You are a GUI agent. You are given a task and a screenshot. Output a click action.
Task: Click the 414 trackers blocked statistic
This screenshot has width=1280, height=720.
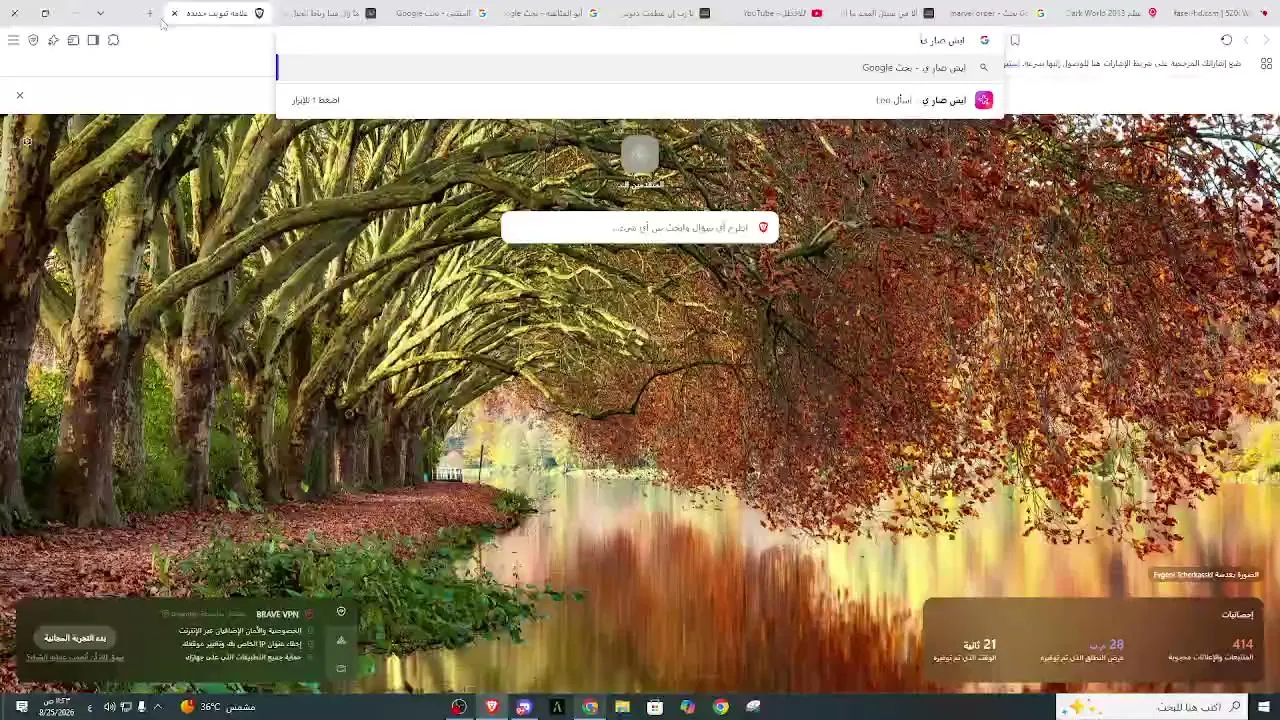click(1211, 650)
